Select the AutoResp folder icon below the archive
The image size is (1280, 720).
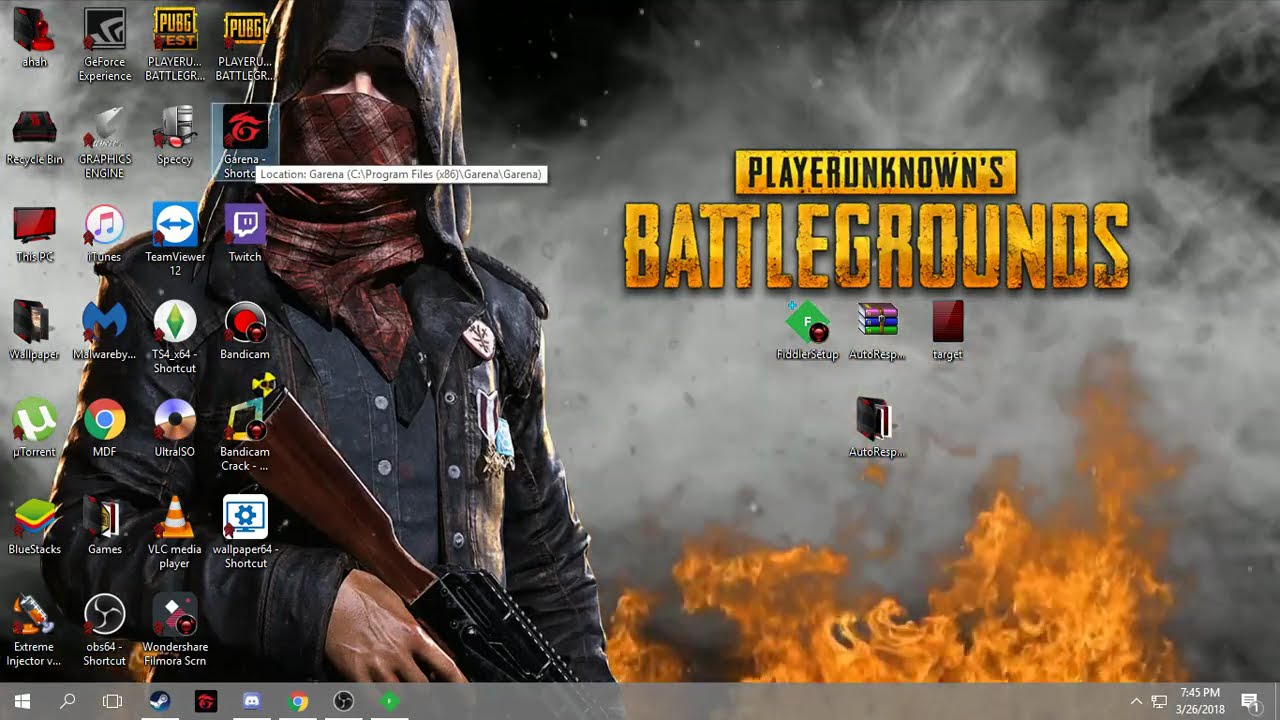[877, 428]
